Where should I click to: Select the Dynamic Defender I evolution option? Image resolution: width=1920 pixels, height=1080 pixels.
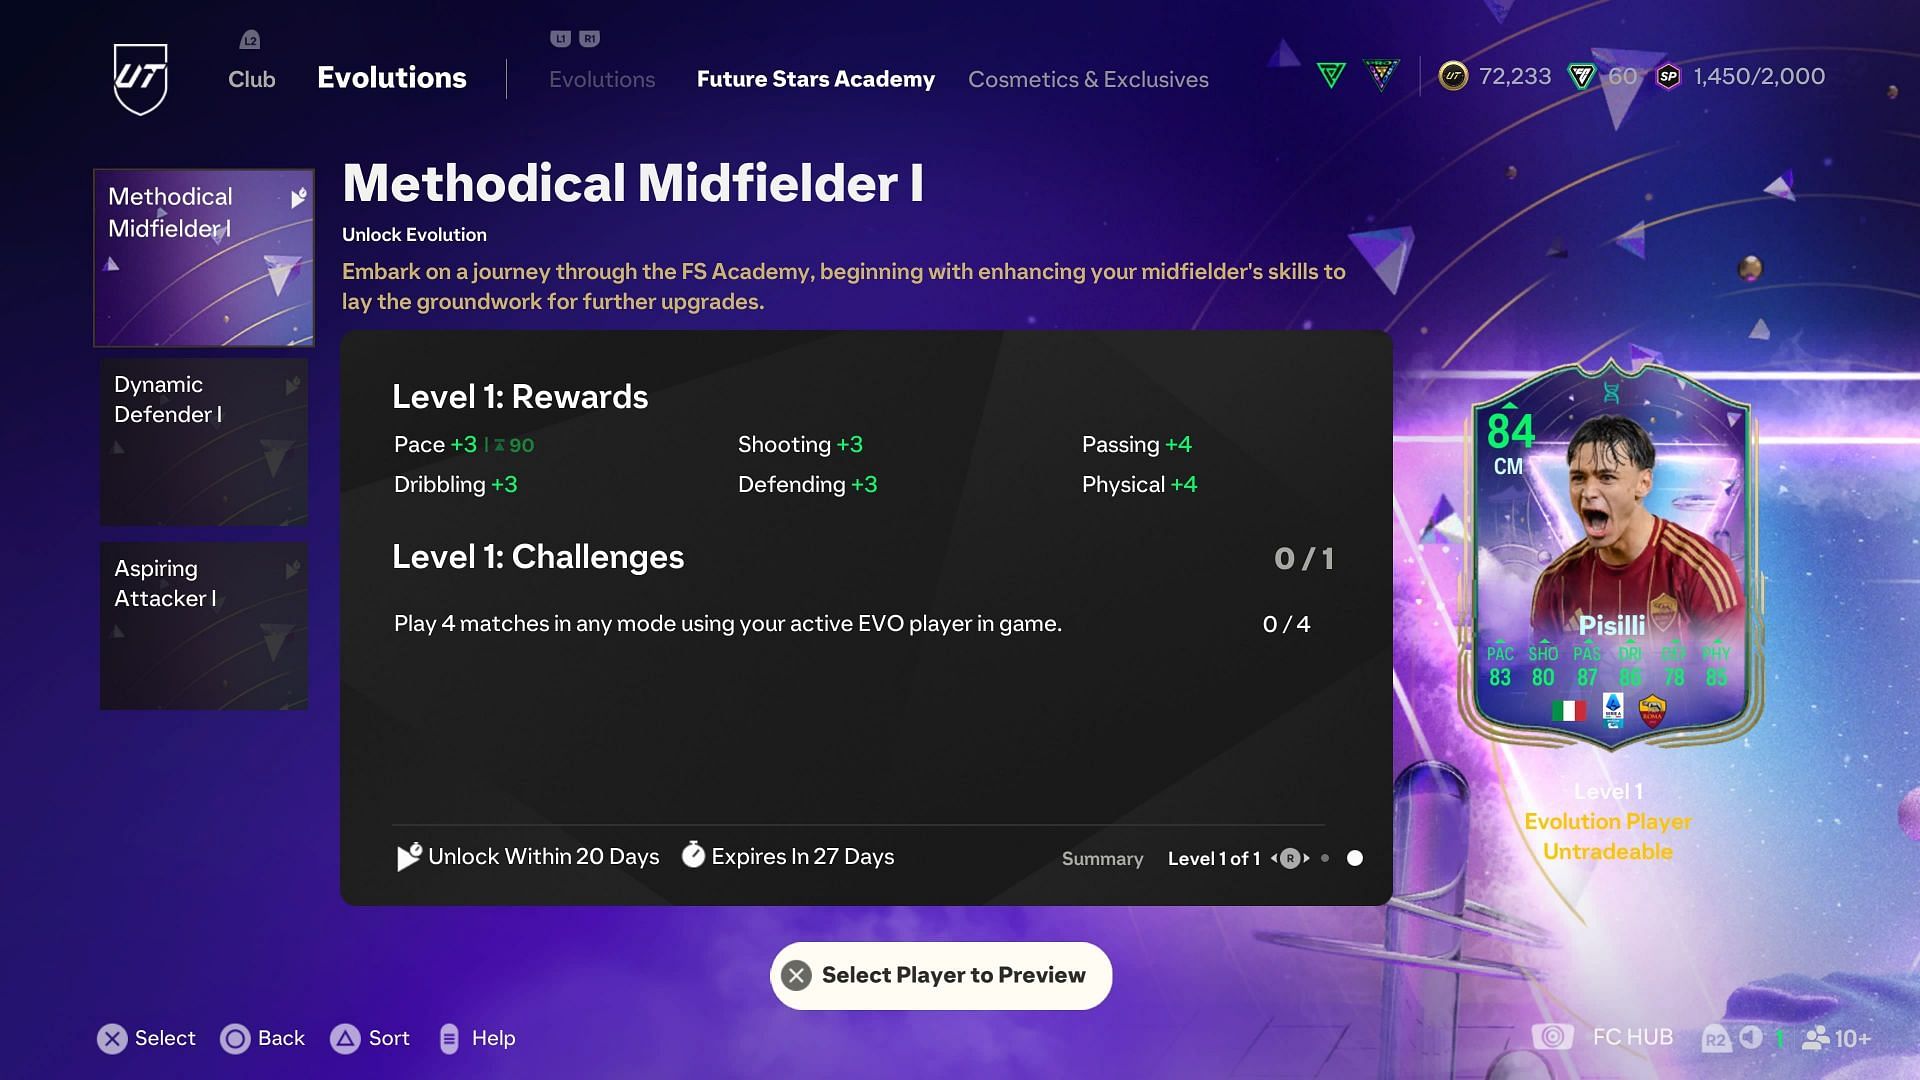[x=203, y=442]
